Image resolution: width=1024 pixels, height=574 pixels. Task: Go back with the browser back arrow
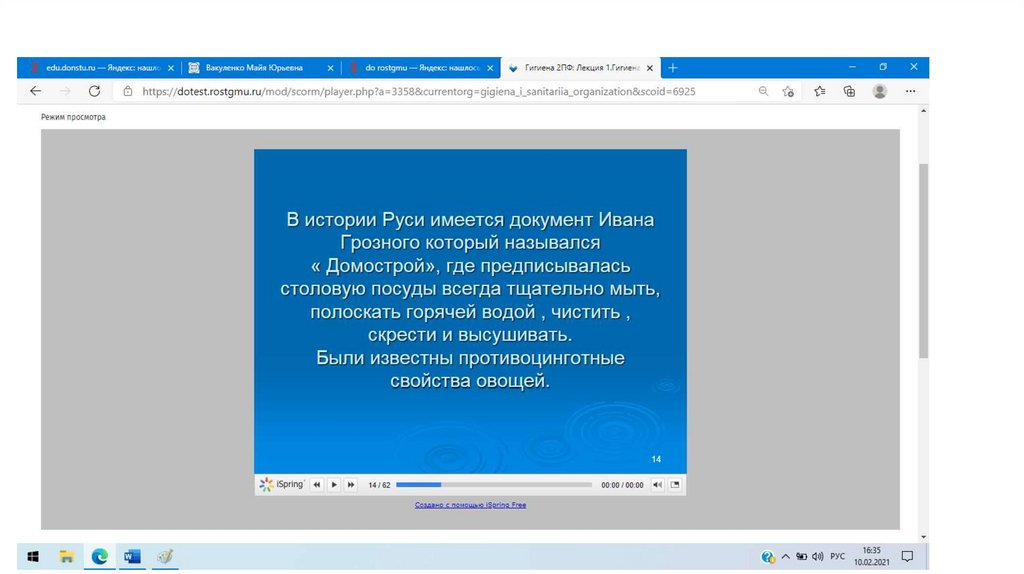coord(36,91)
